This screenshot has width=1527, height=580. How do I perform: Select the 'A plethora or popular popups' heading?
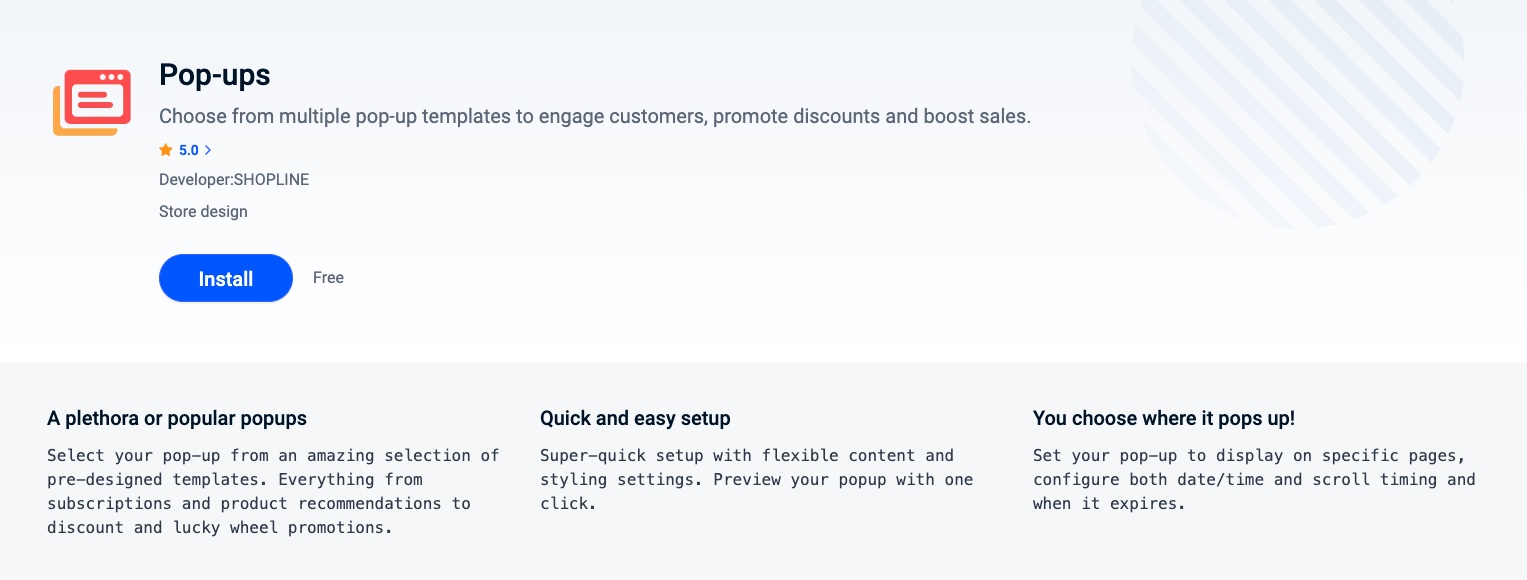177,418
